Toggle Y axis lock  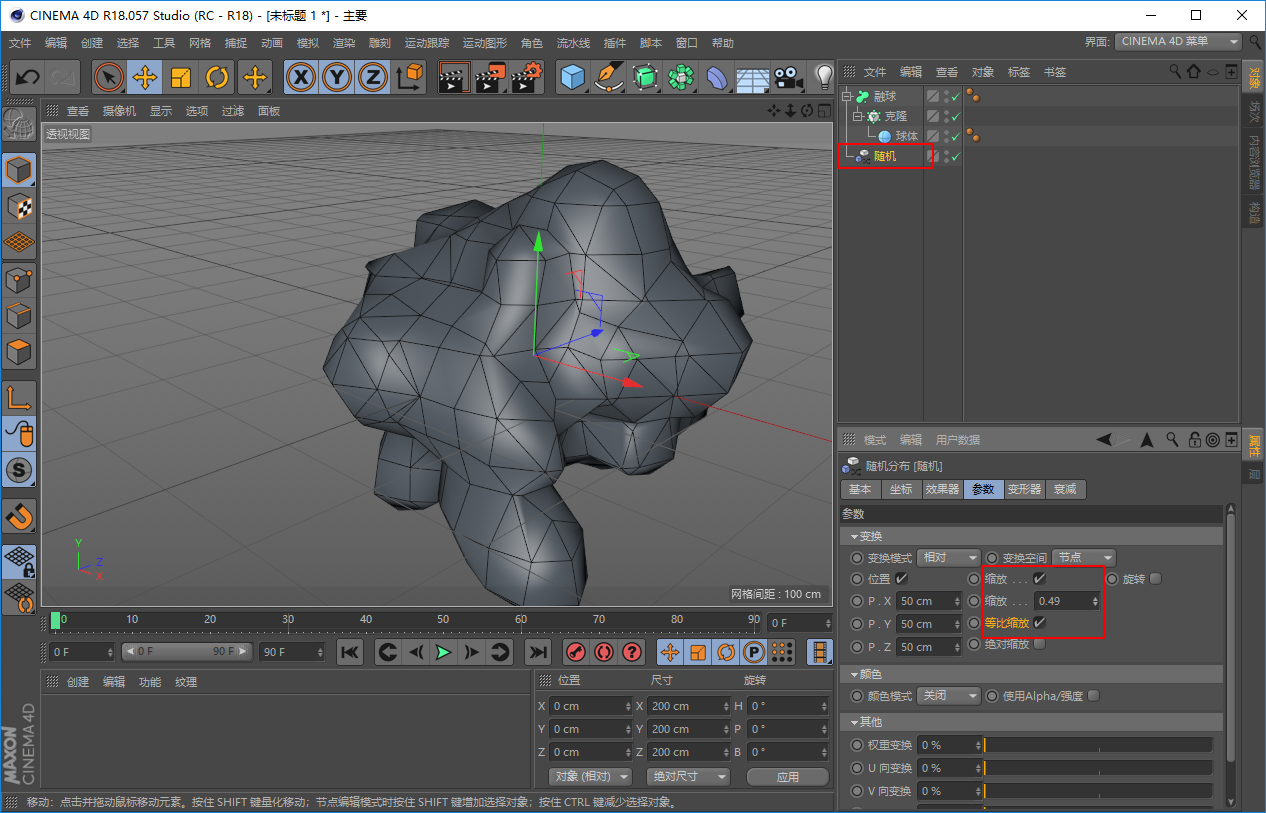337,77
